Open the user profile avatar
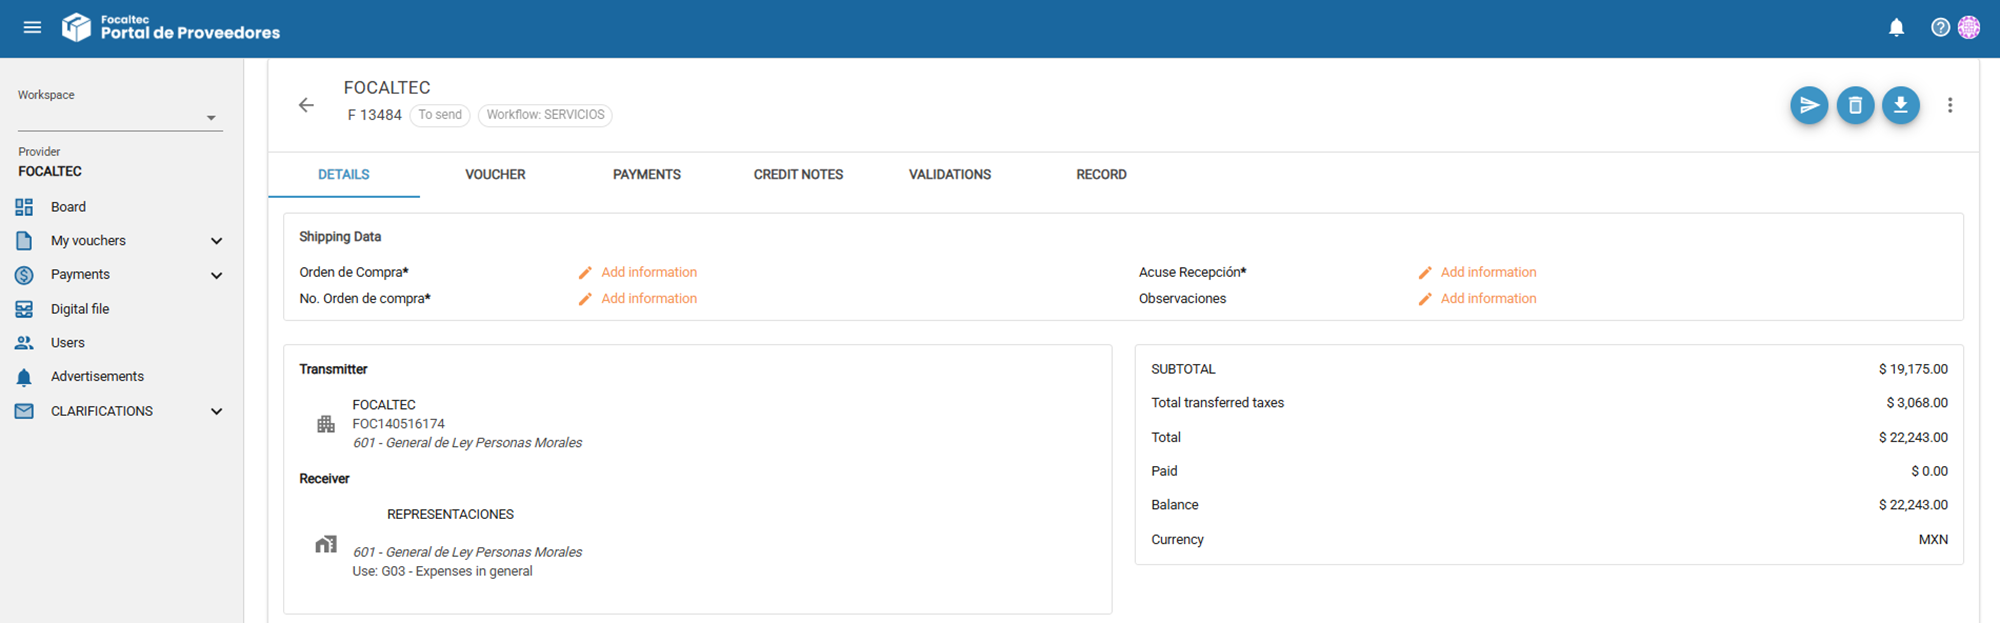This screenshot has height=623, width=2000. [x=1969, y=28]
